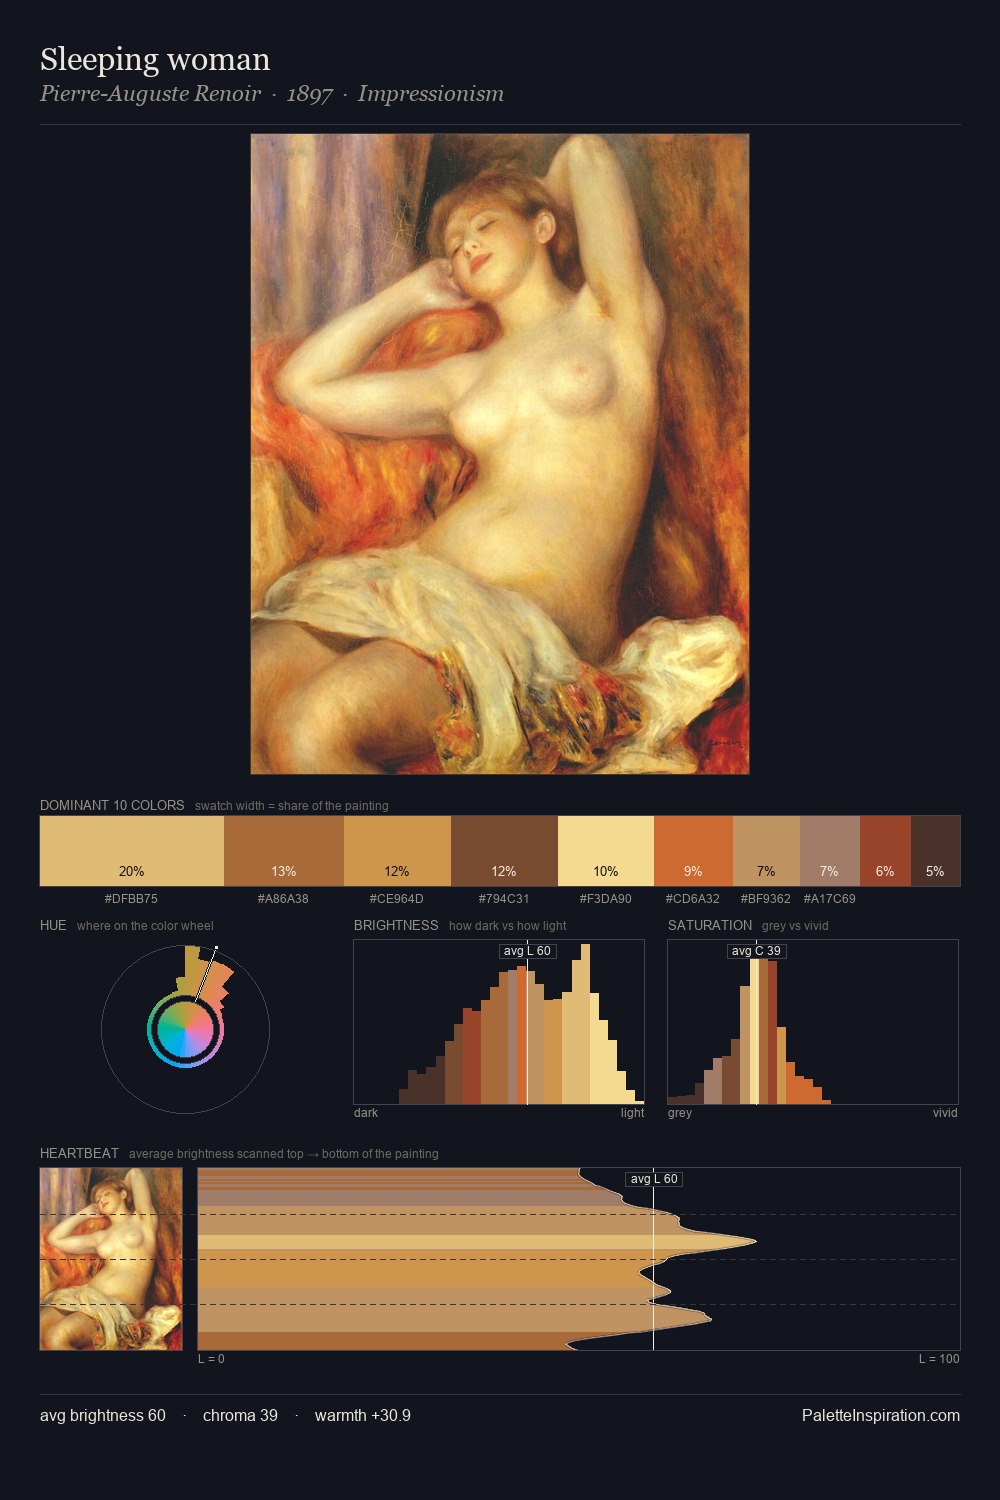The height and width of the screenshot is (1500, 1000).
Task: Click the 20% swatch #DFBB75
Action: point(132,851)
